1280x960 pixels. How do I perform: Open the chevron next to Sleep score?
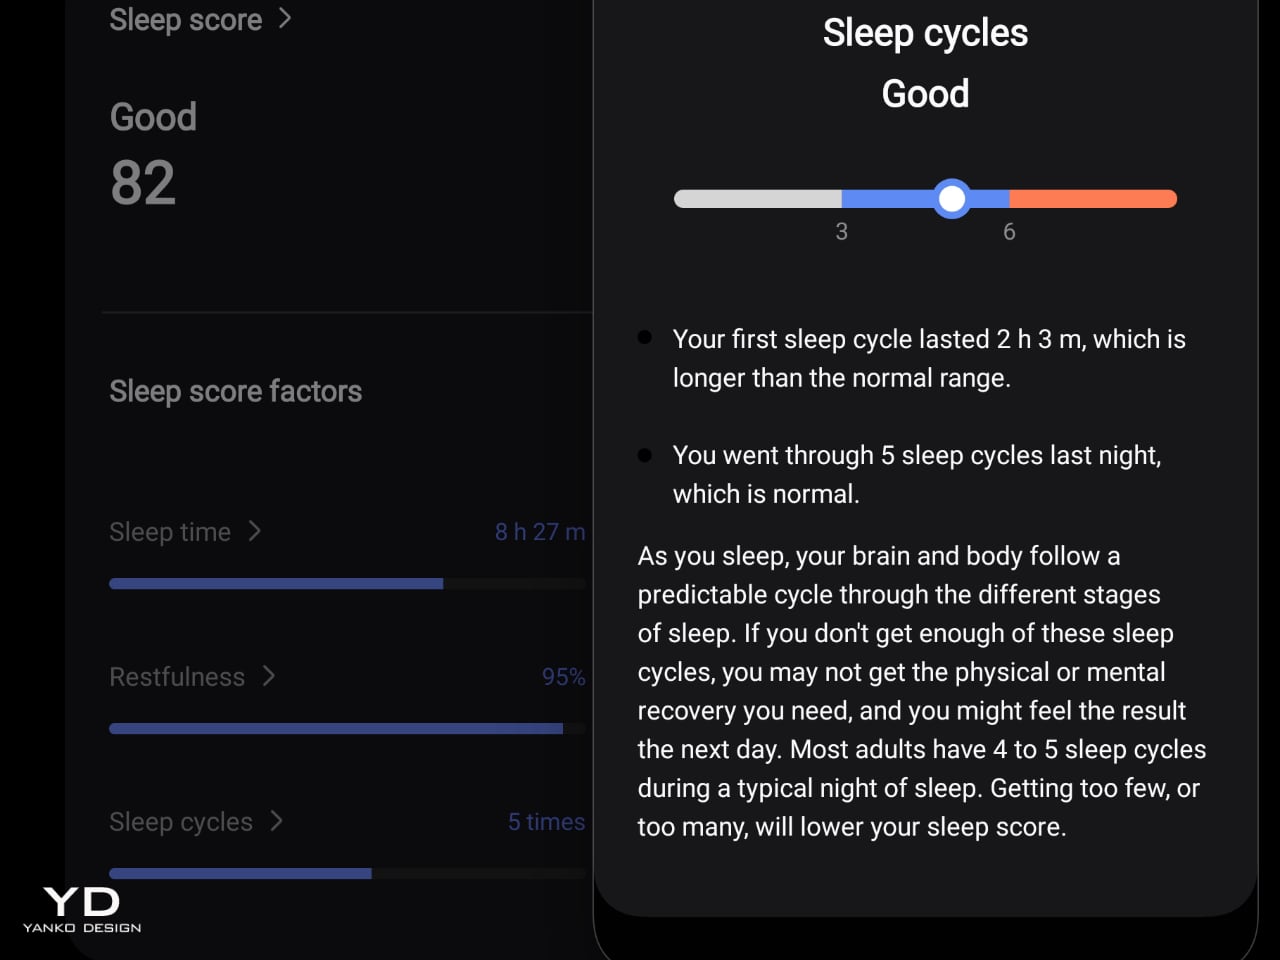coord(285,18)
